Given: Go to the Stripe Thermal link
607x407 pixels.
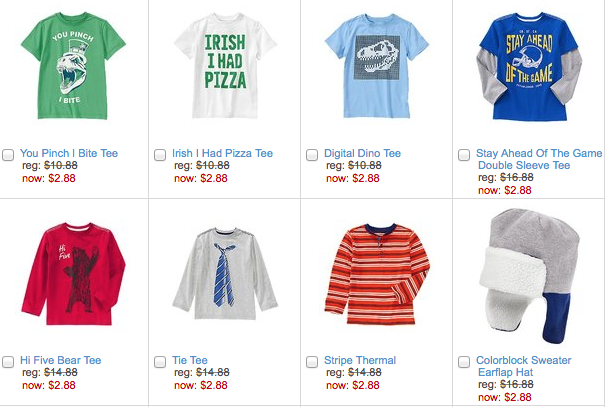Looking at the screenshot, I should (360, 360).
